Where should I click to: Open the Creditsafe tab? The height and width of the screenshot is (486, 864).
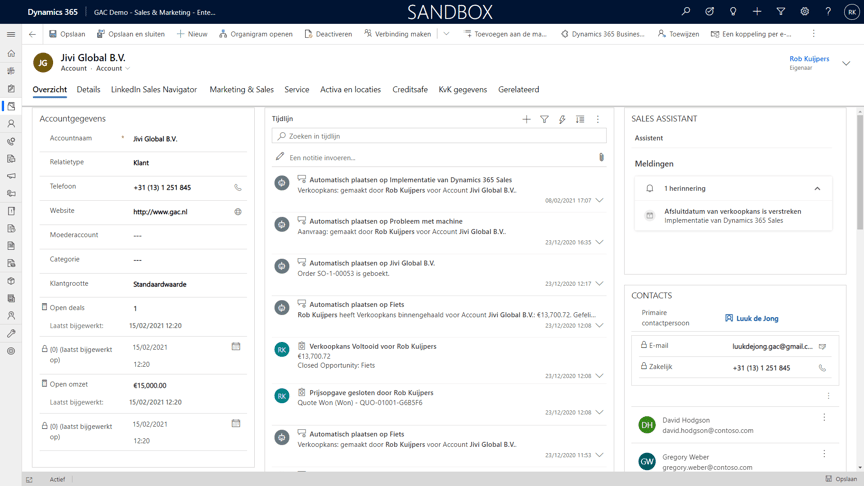click(409, 89)
